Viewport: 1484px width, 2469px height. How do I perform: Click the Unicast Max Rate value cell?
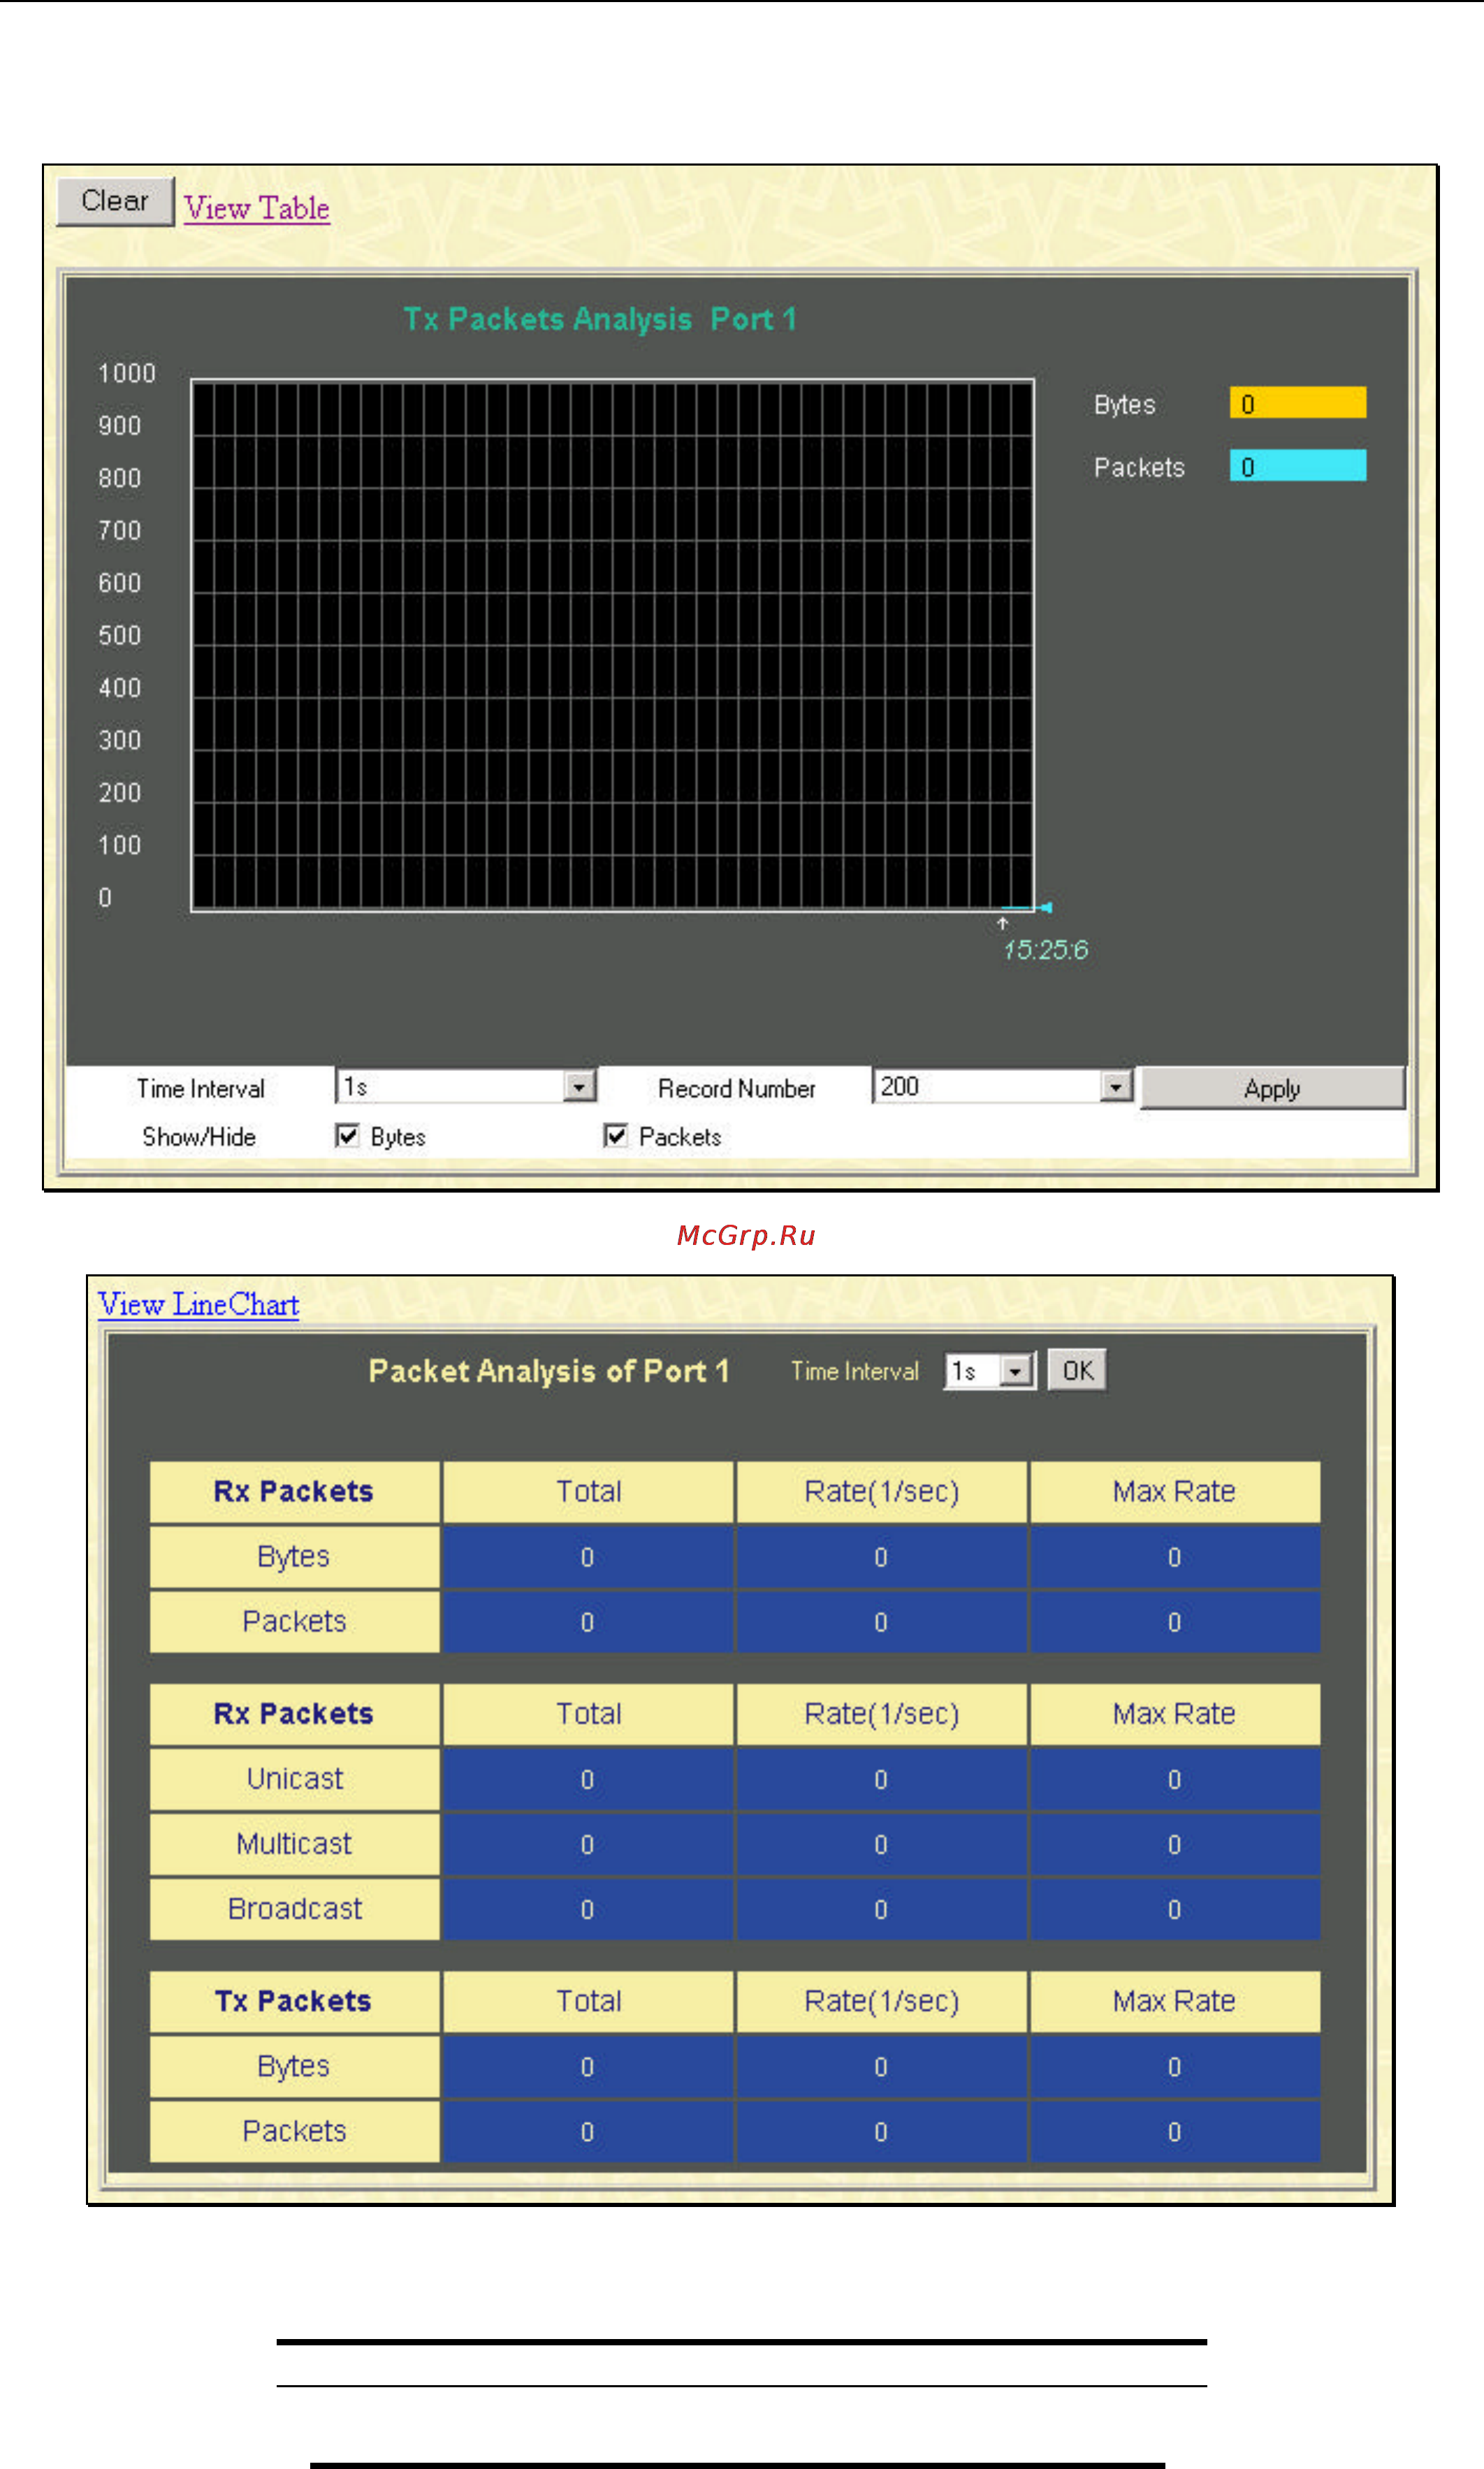1175,1779
